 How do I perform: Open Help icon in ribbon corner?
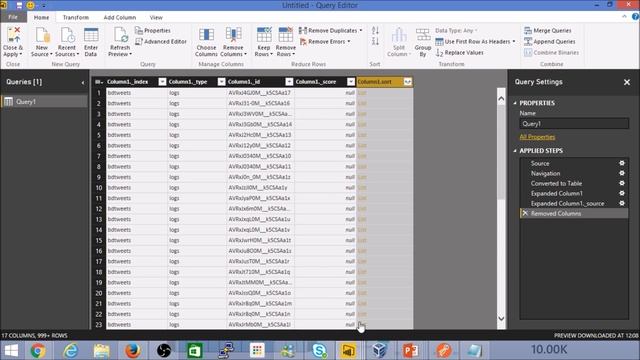pyautogui.click(x=635, y=17)
